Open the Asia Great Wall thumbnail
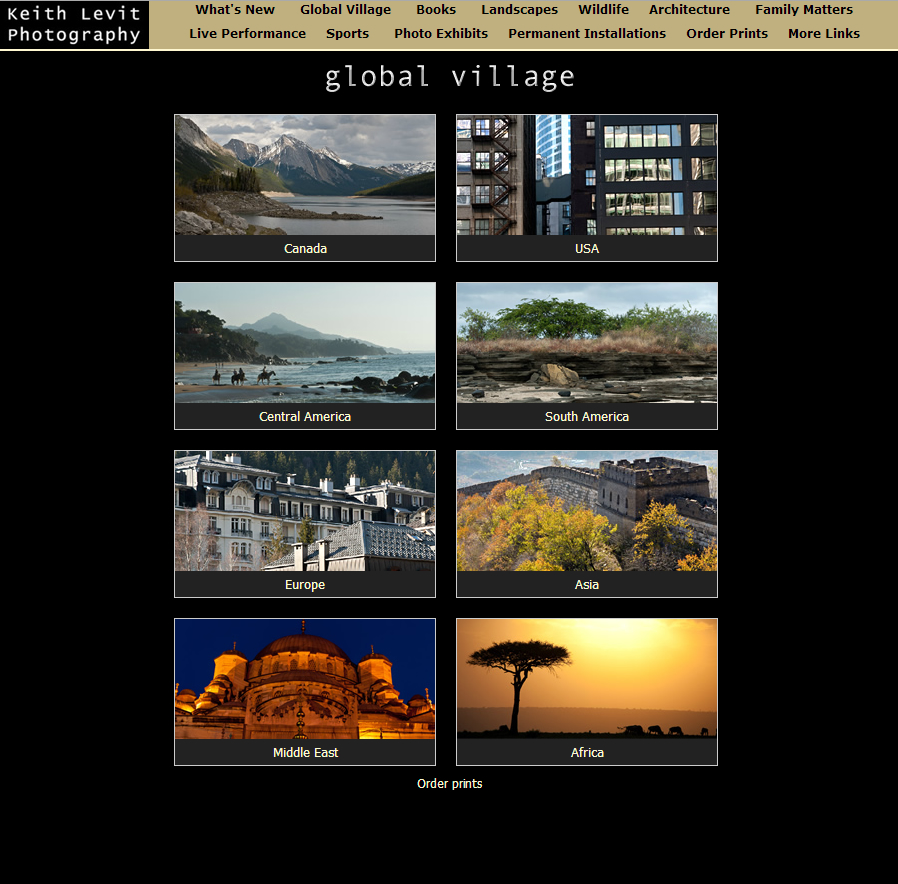Image resolution: width=898 pixels, height=884 pixels. click(x=586, y=511)
